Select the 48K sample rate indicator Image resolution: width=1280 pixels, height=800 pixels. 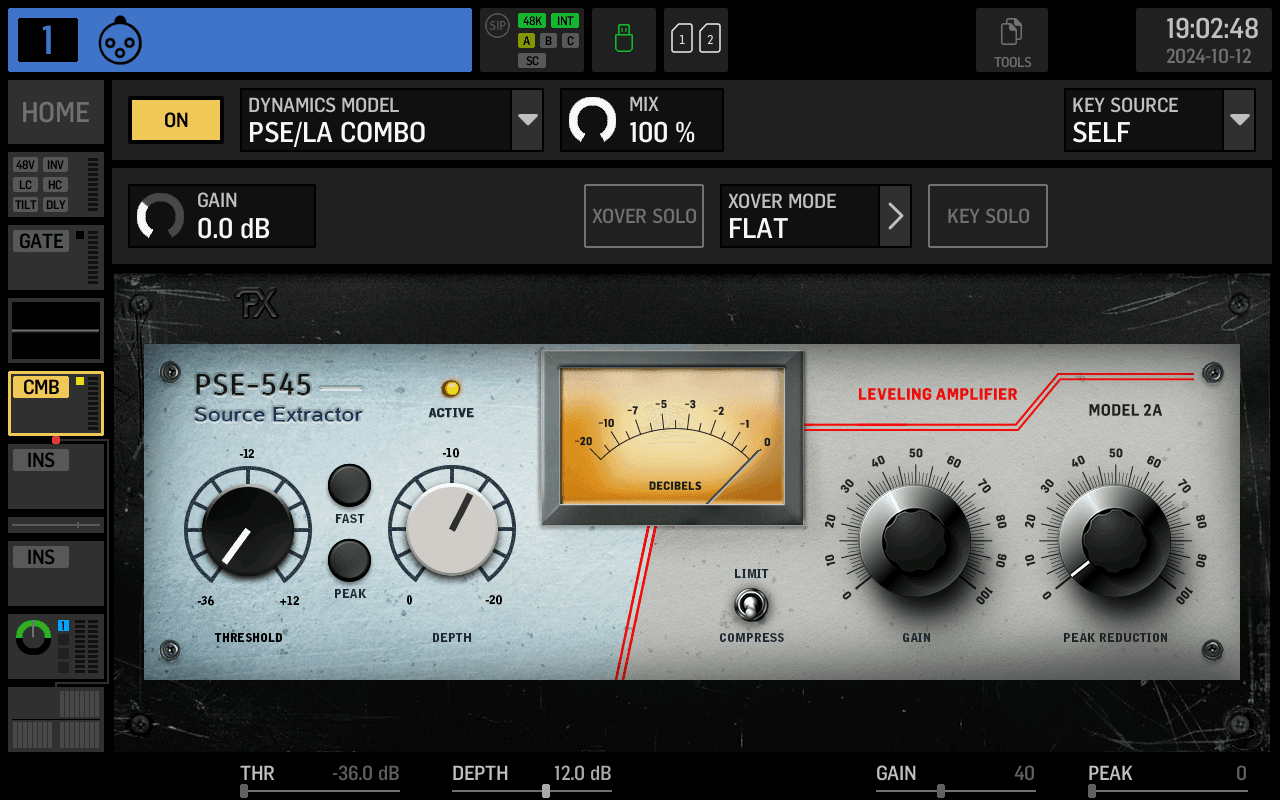coord(532,21)
